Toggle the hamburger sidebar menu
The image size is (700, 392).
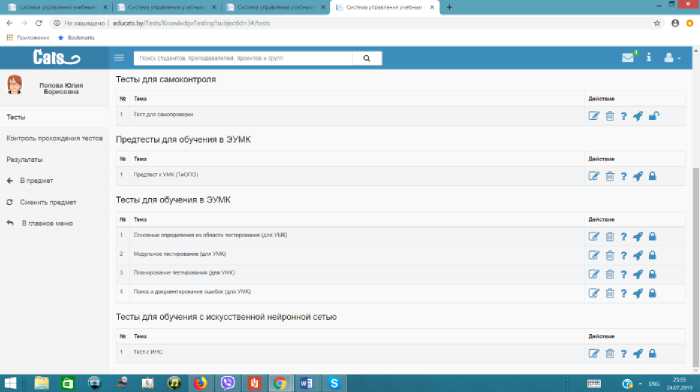[x=119, y=58]
